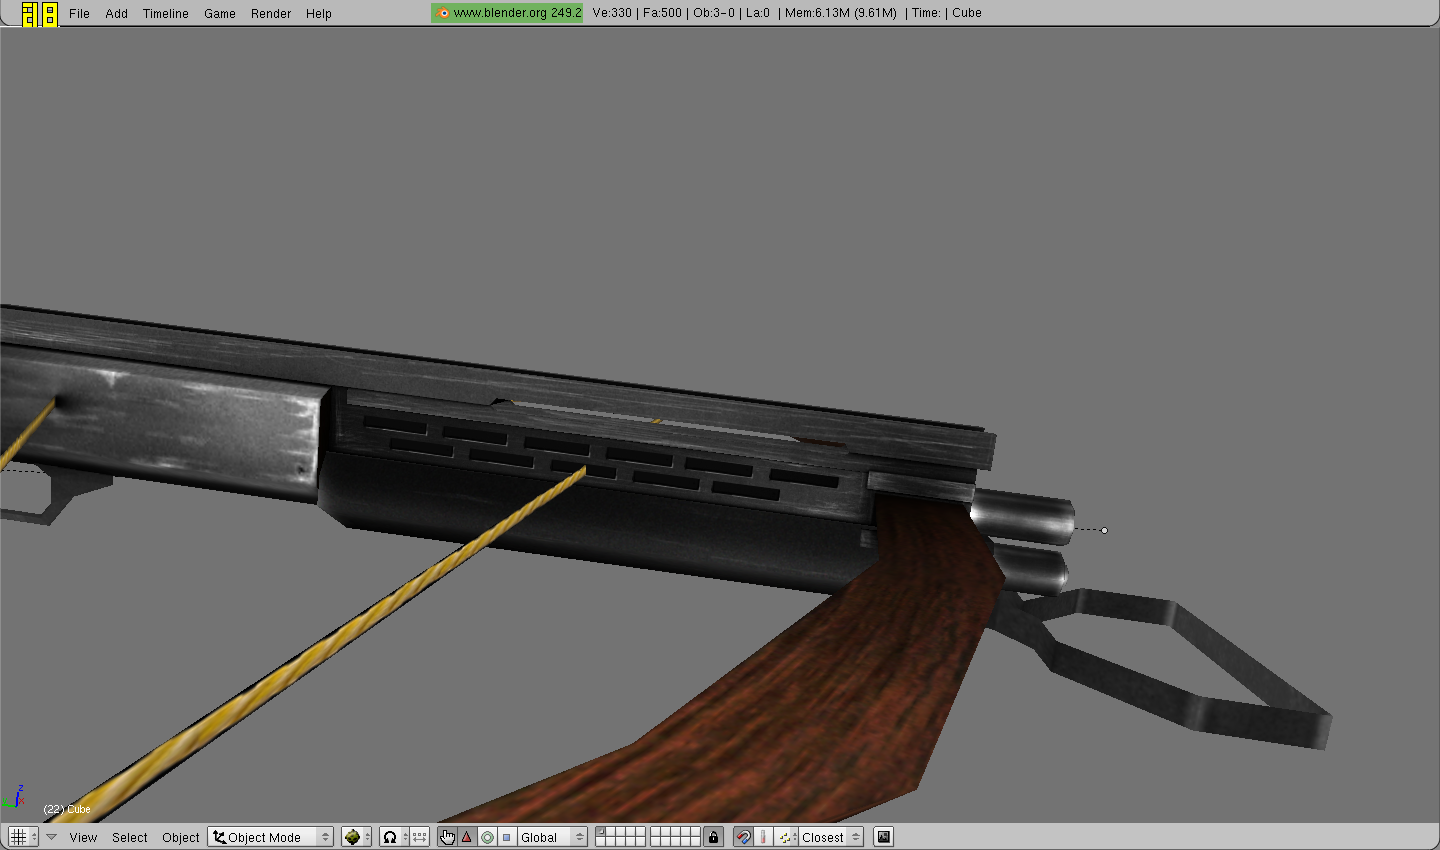Toggle the layer lock icon
Screen dimensions: 1440x850
[713, 837]
